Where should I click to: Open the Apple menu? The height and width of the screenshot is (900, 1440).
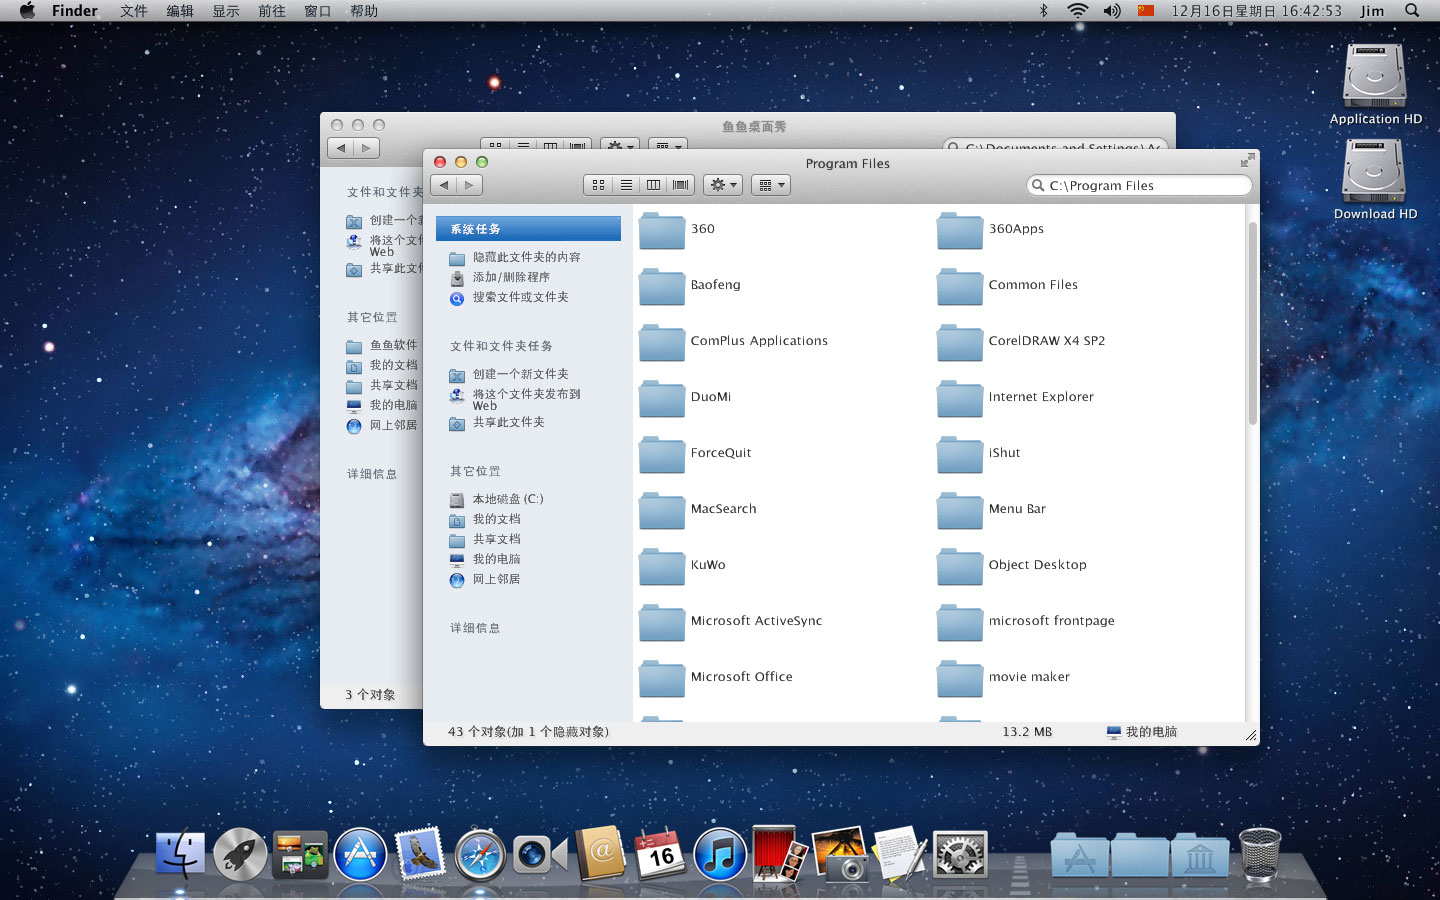pos(27,11)
